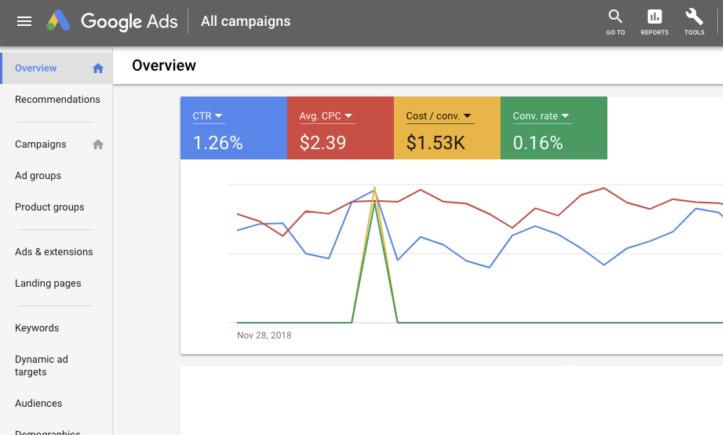Image resolution: width=723 pixels, height=435 pixels.
Task: Click home icon beside Overview
Action: click(x=98, y=69)
